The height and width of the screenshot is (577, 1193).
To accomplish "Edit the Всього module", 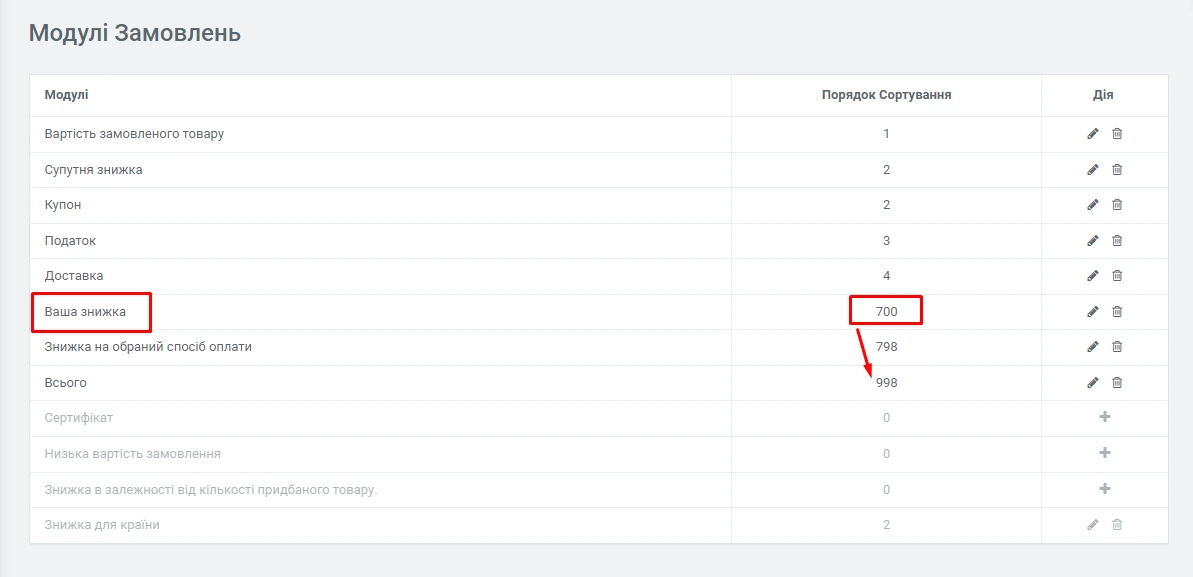I will [x=1093, y=383].
